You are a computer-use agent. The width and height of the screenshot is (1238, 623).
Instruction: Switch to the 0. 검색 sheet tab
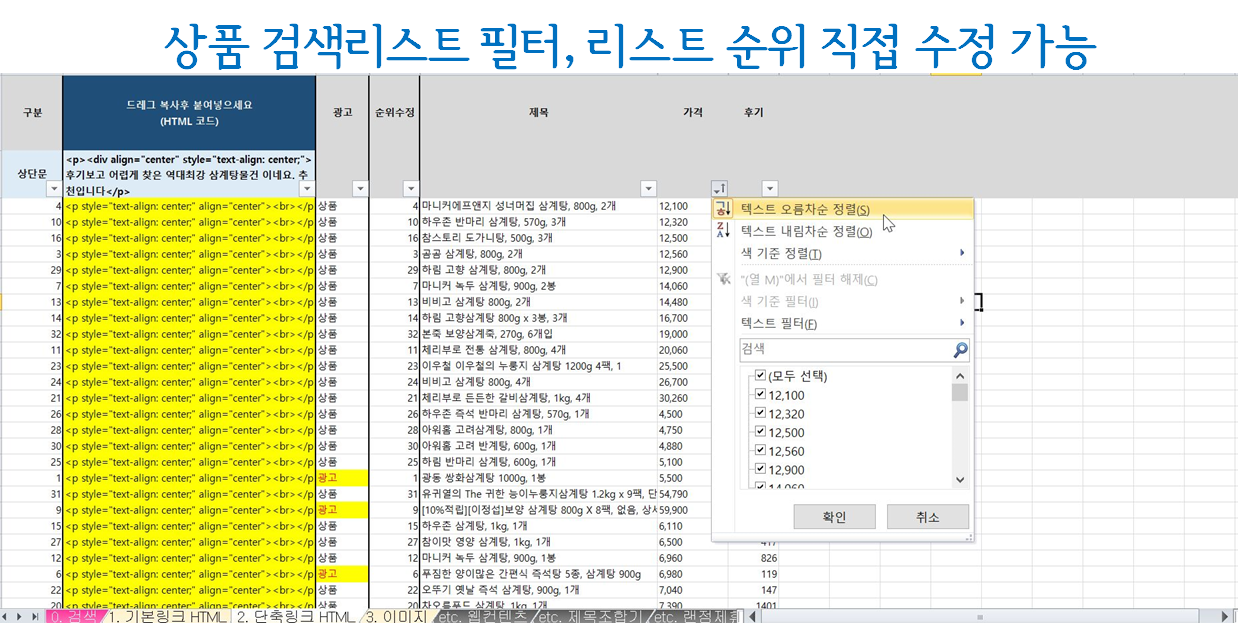click(x=74, y=616)
